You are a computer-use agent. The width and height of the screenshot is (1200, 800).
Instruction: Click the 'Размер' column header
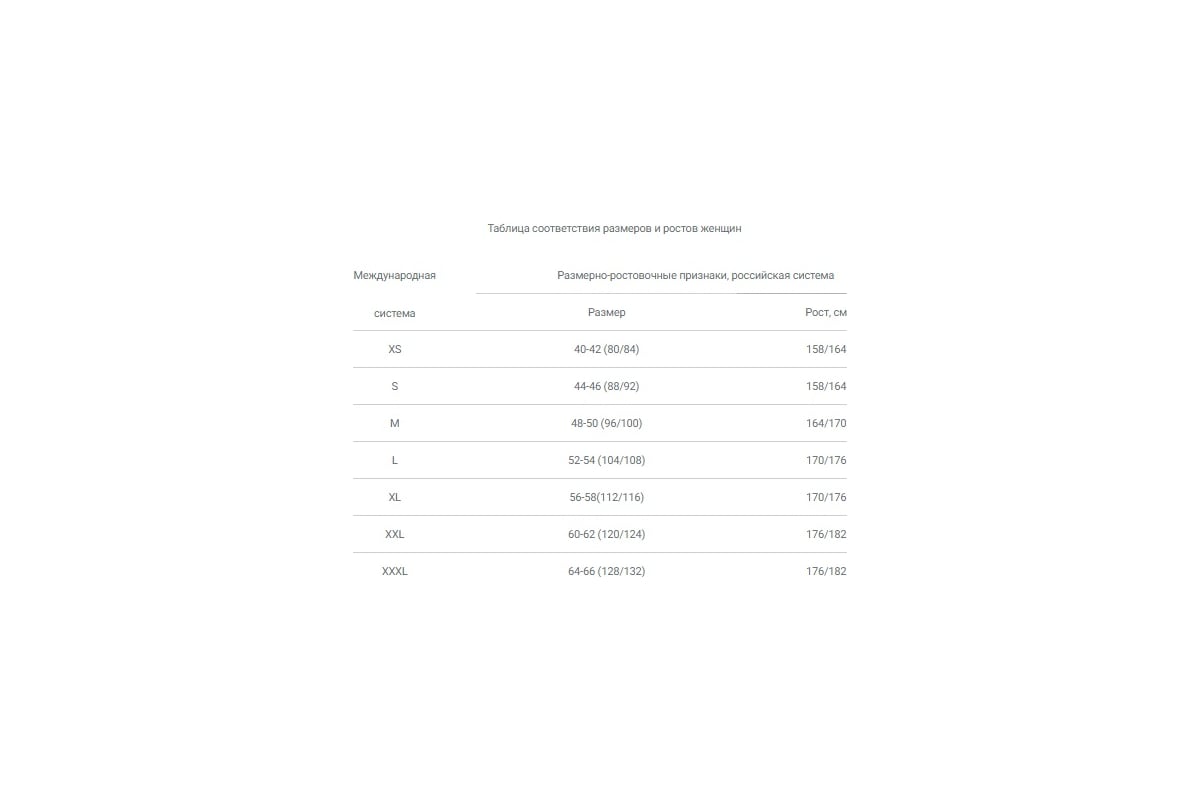[606, 313]
